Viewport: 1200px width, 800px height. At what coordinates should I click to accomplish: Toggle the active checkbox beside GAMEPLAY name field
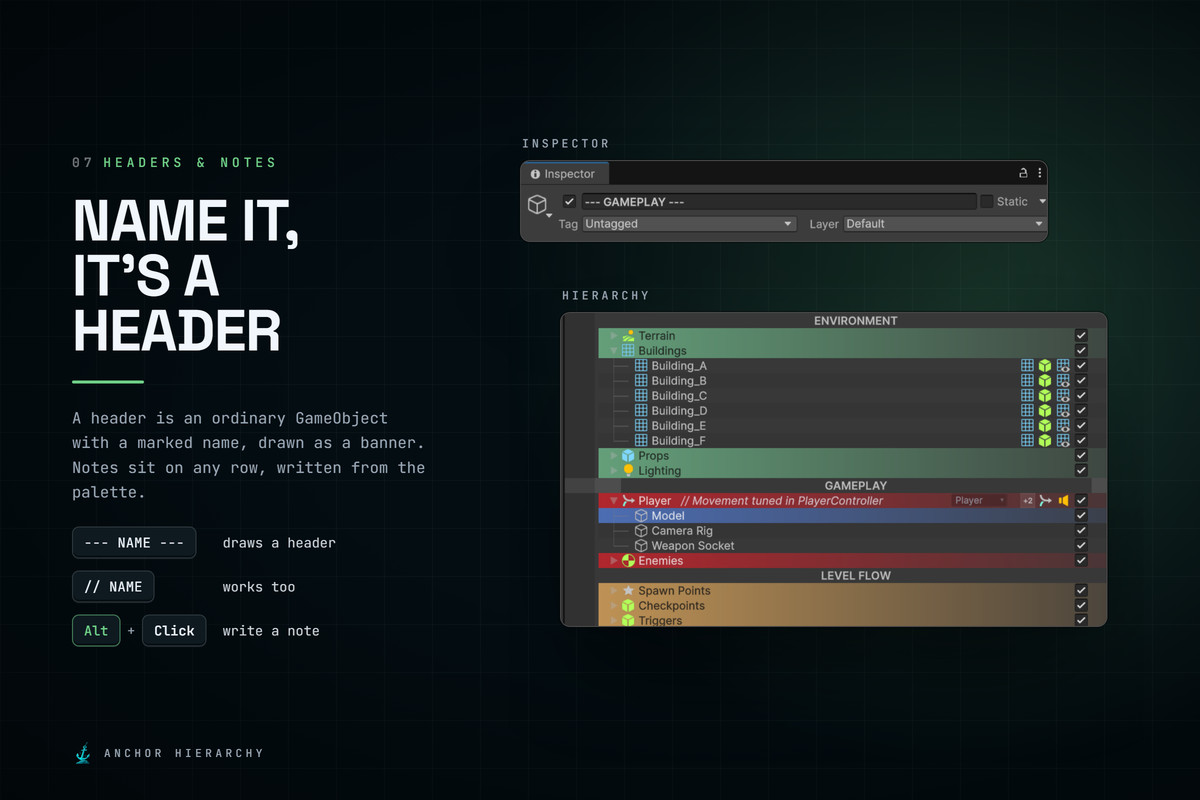coord(569,201)
